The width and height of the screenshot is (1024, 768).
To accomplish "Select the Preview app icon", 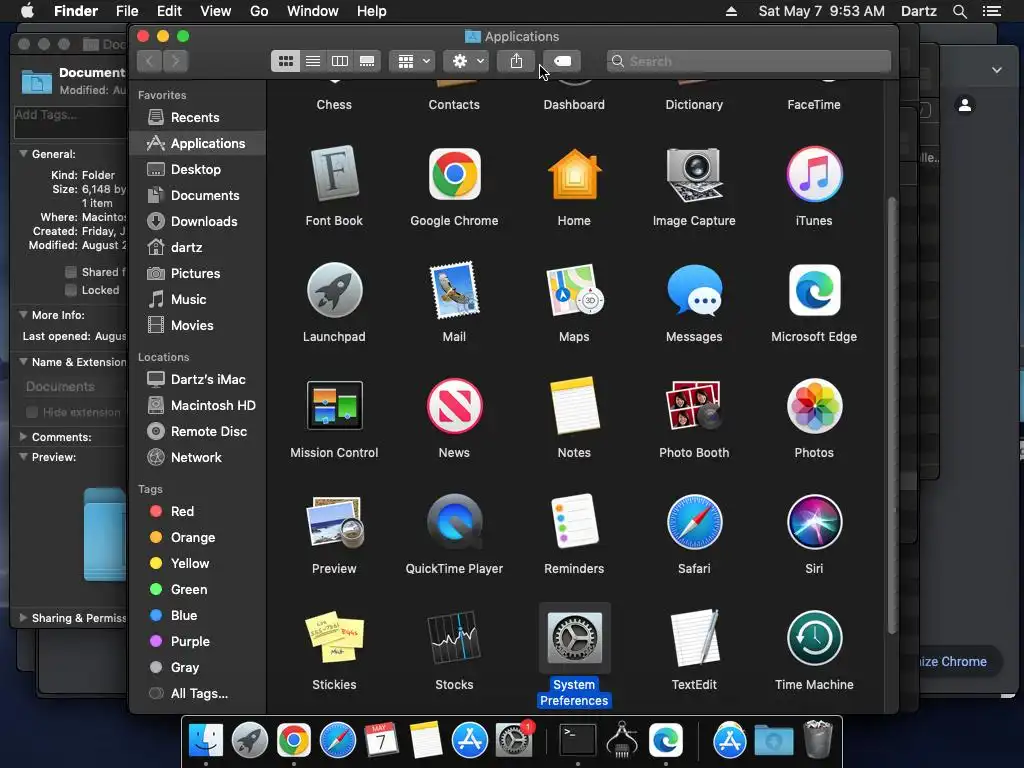I will point(334,522).
